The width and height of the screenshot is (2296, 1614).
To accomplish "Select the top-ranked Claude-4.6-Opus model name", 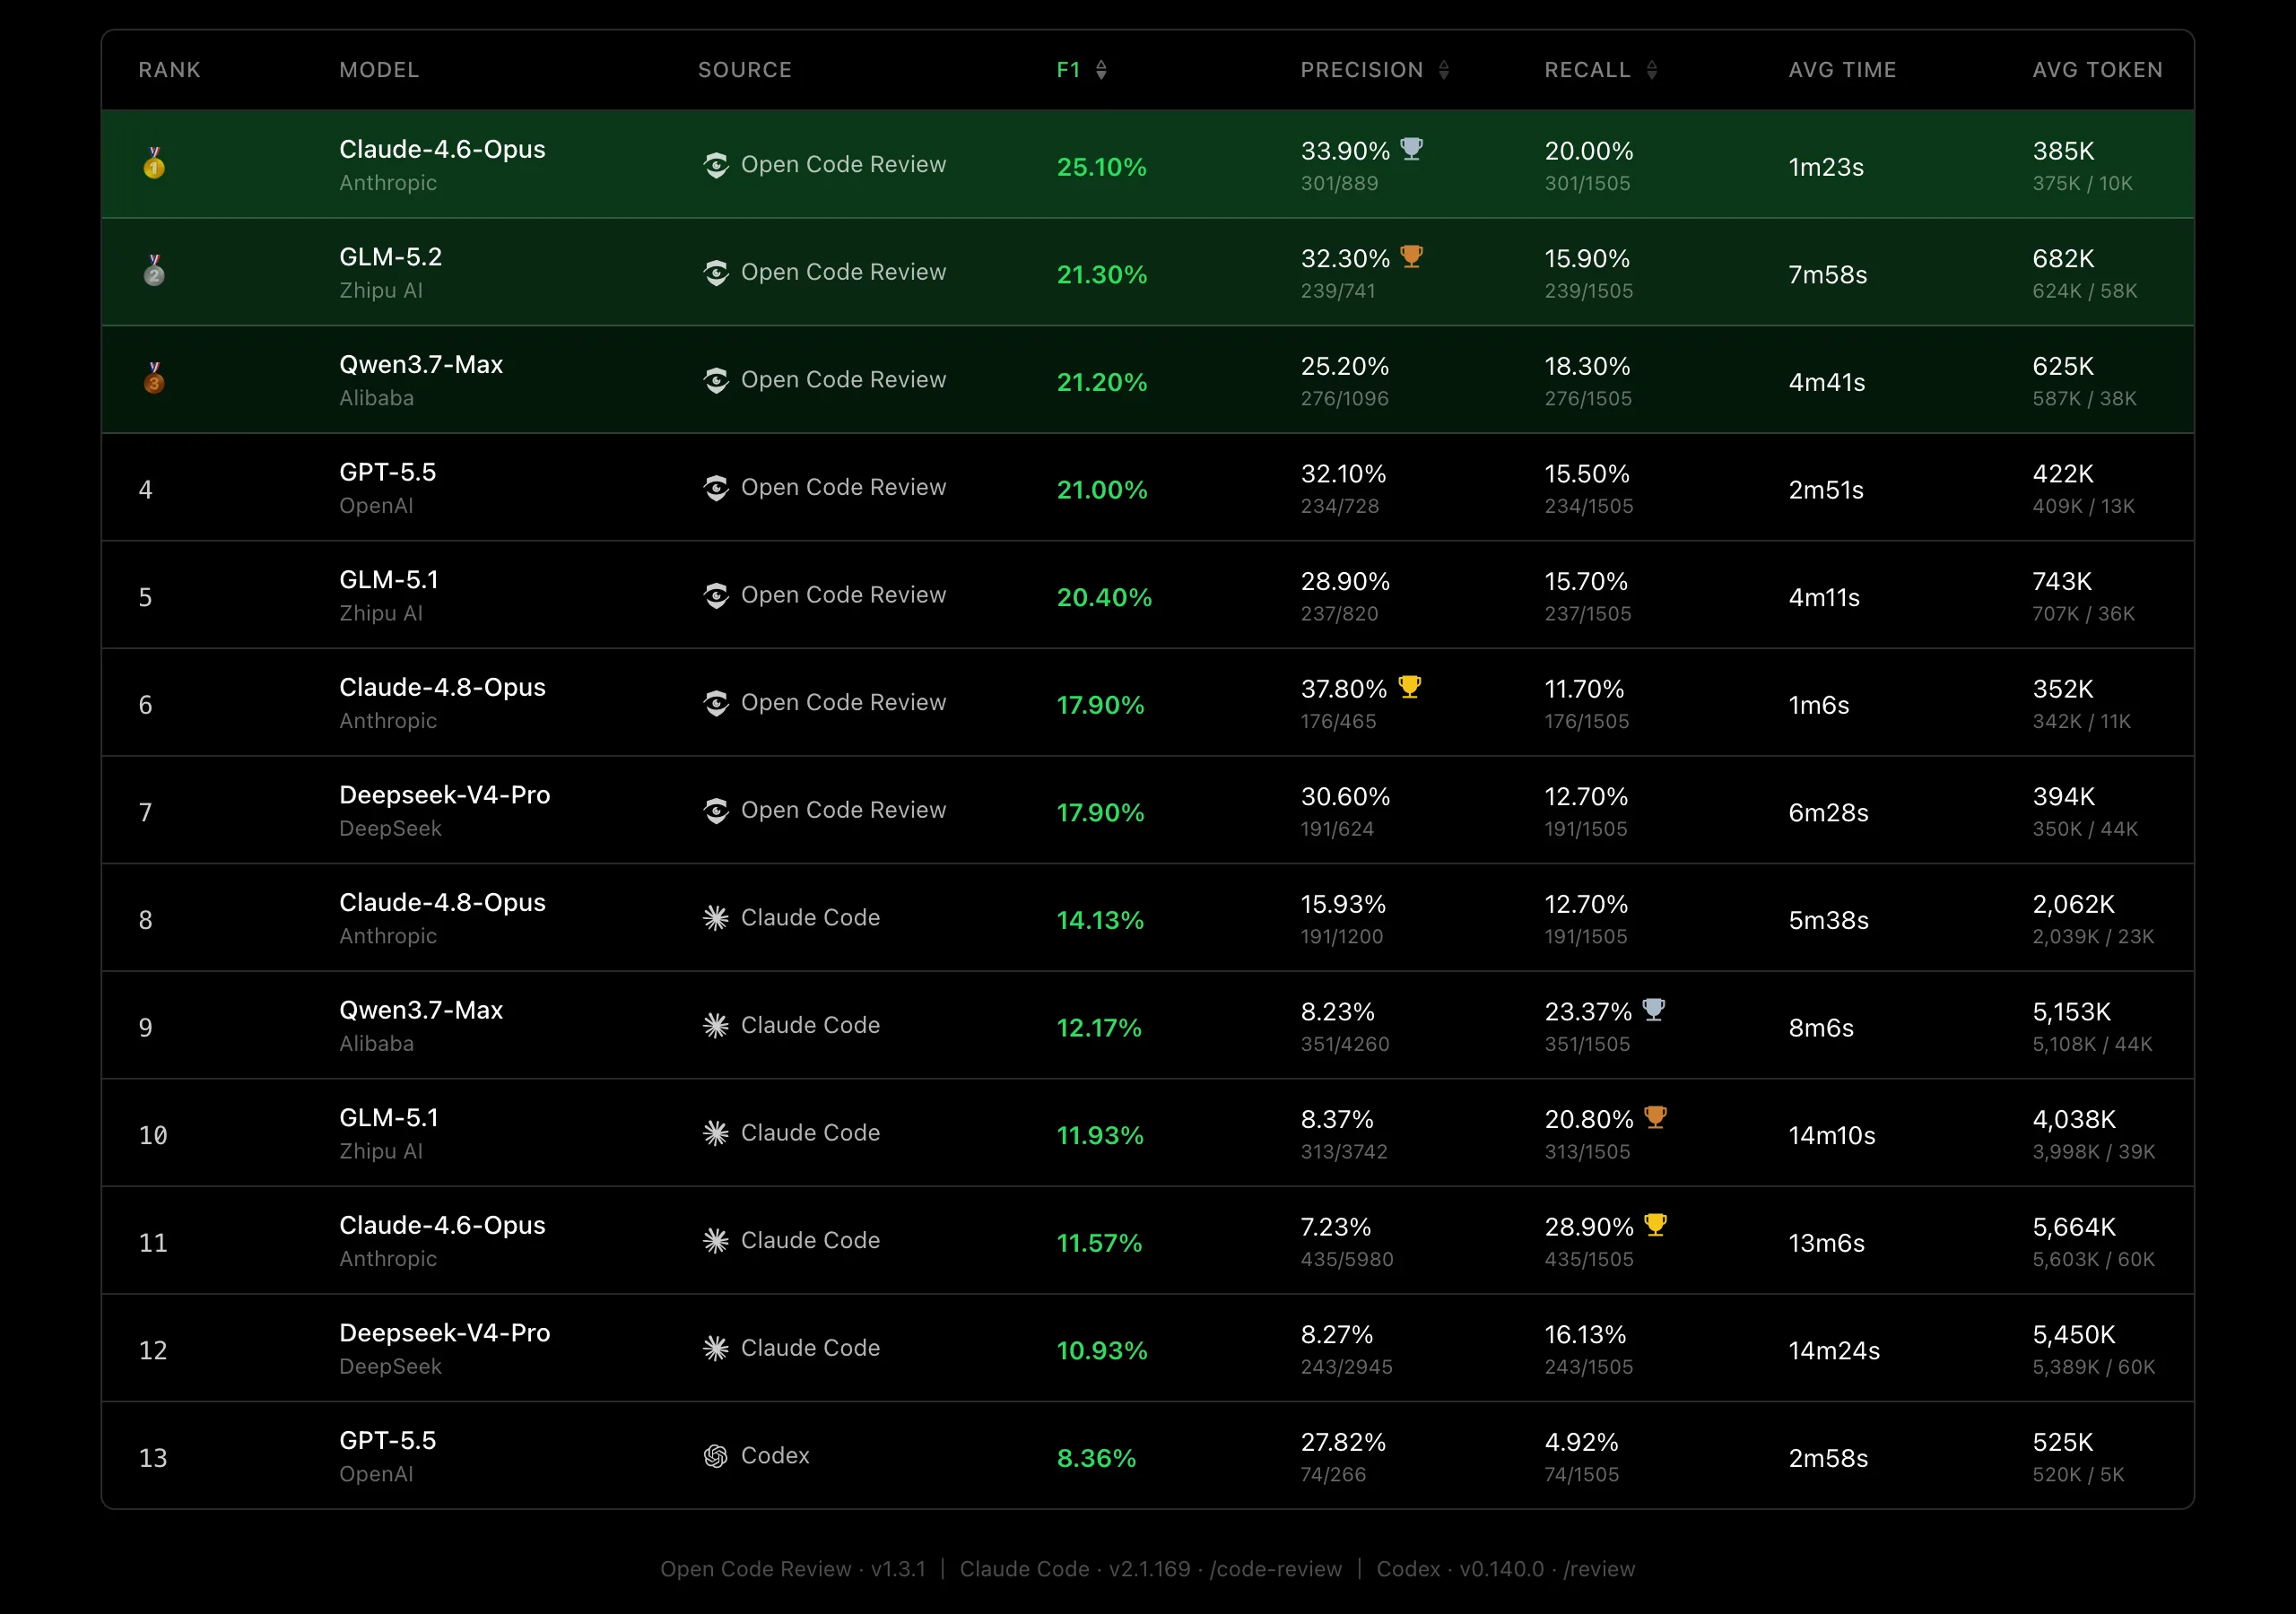I will [442, 150].
